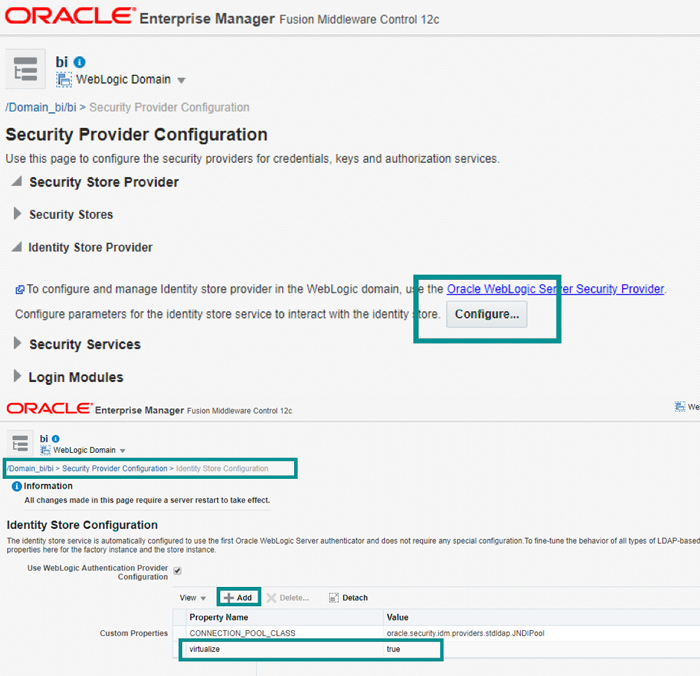The height and width of the screenshot is (676, 700).
Task: Expand the Login Modules section
Action: 17,376
